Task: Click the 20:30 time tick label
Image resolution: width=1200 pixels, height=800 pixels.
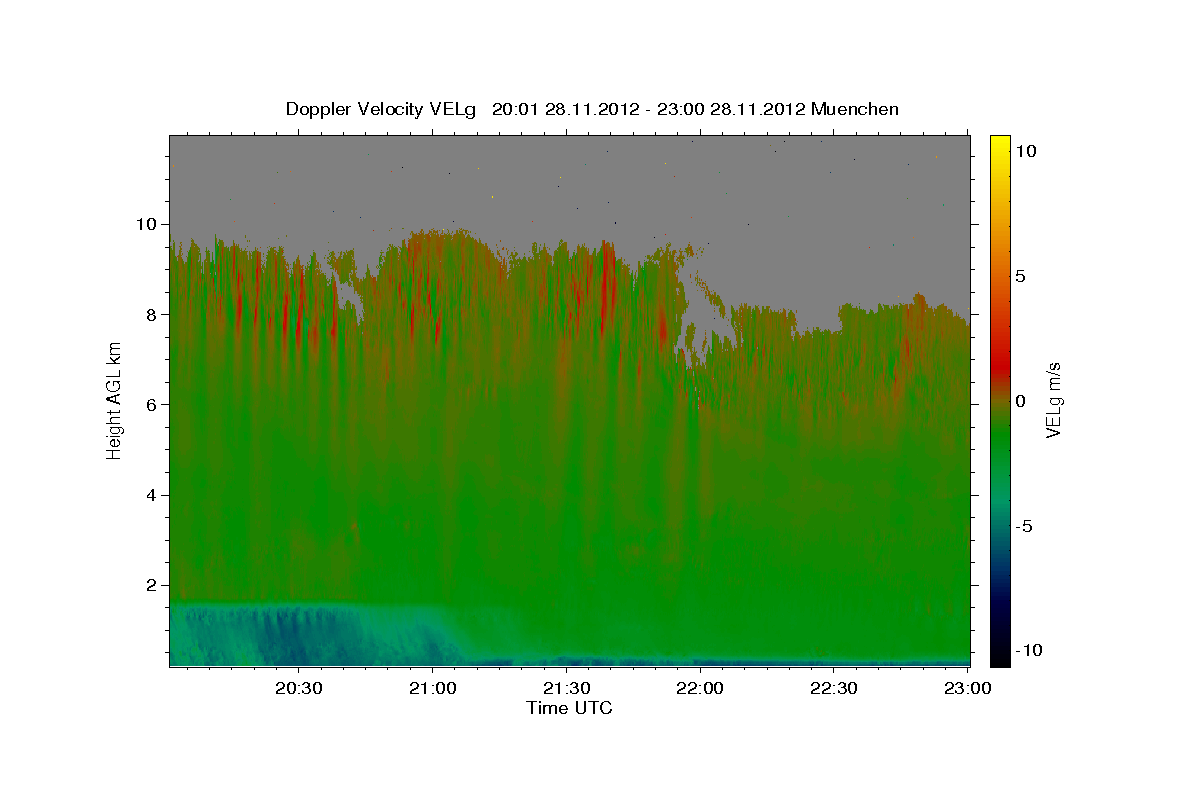Action: coord(298,688)
